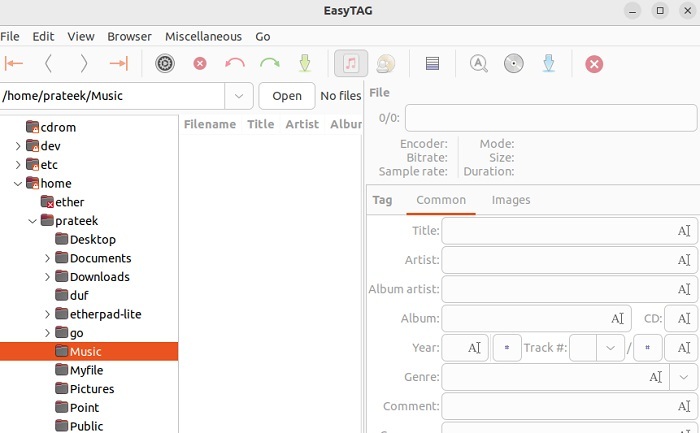Screen dimensions: 700x433
Task: Click the total tracks number button
Action: pos(648,348)
